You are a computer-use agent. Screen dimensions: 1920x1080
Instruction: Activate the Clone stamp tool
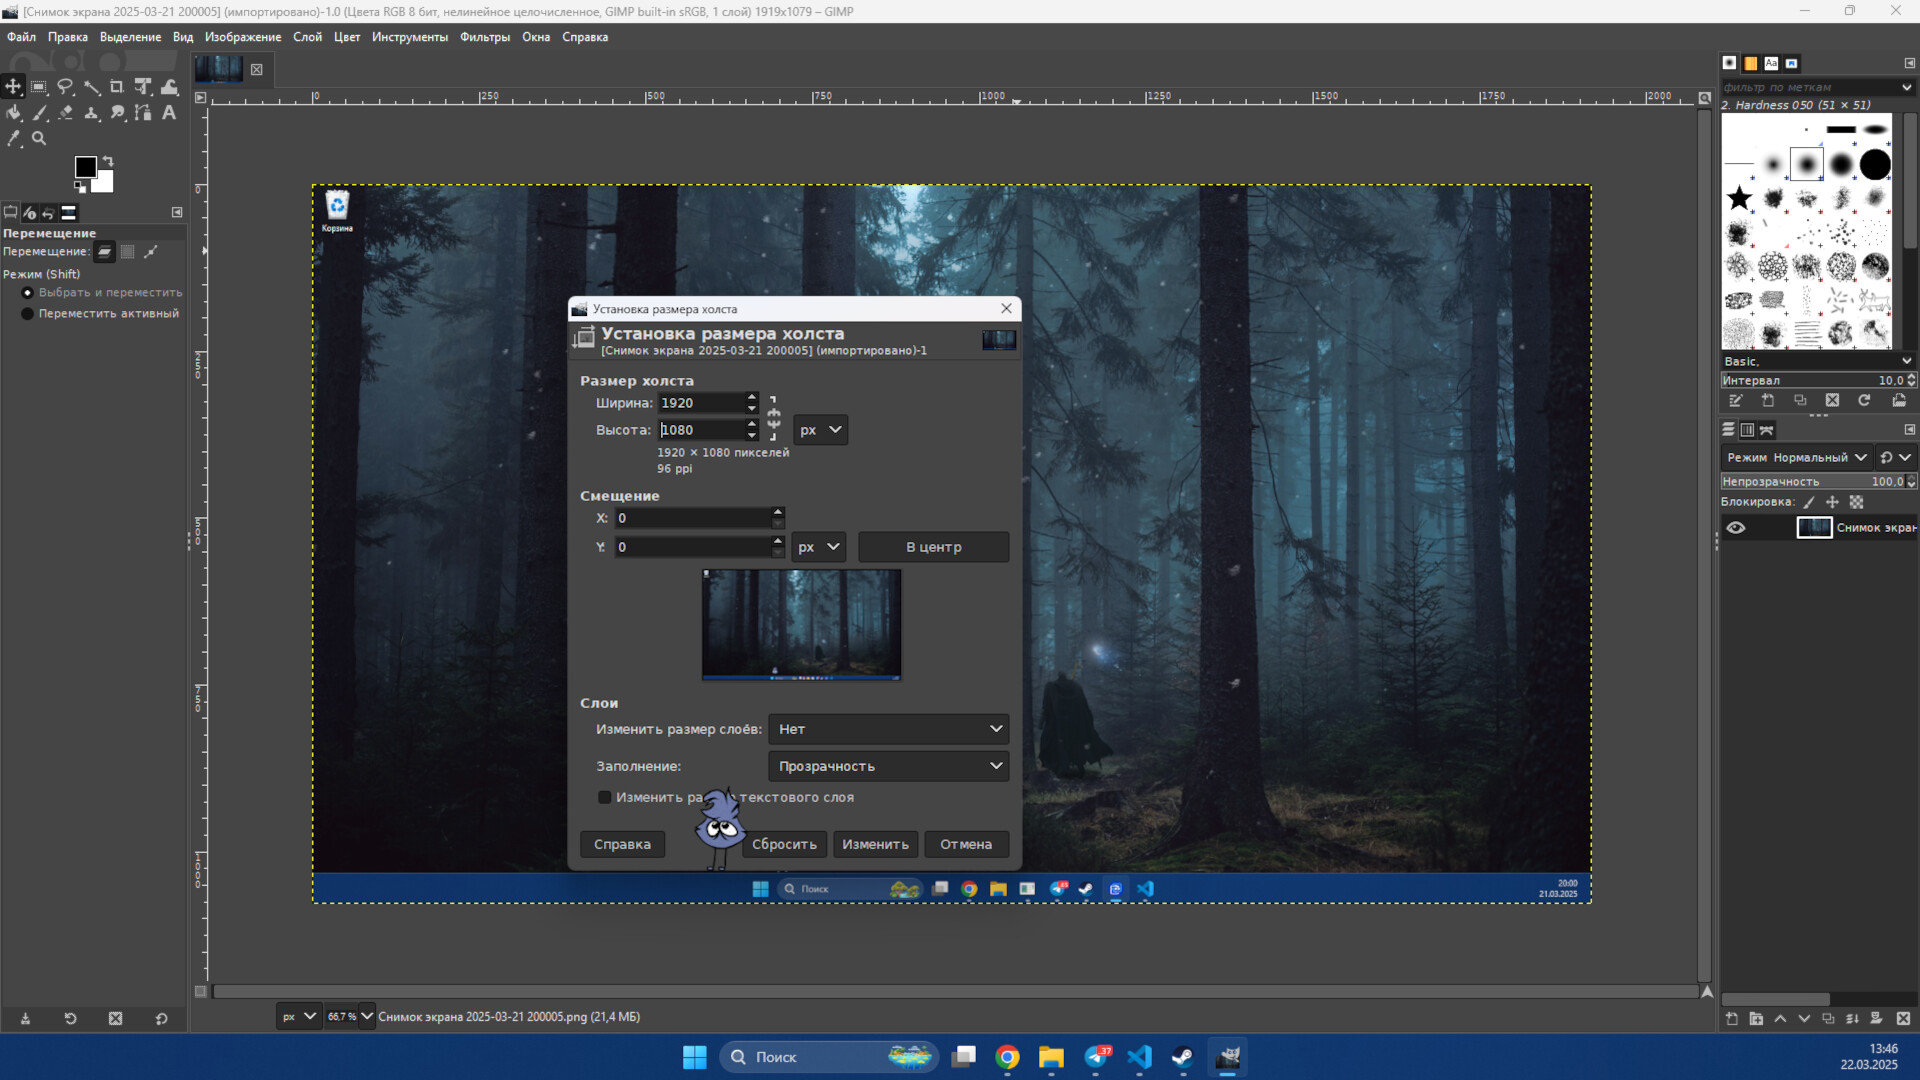pos(91,113)
